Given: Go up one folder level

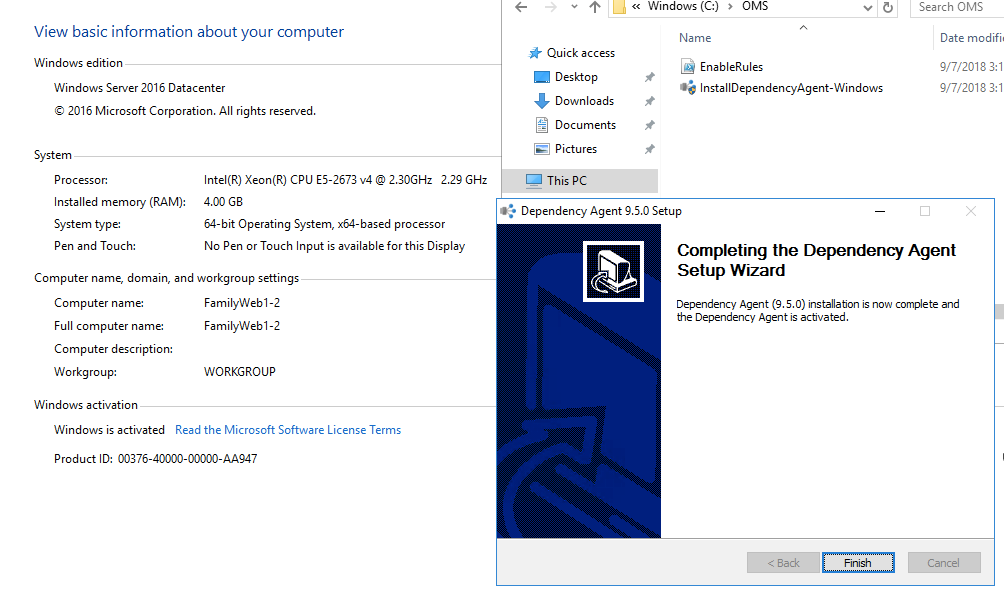Looking at the screenshot, I should tap(595, 7).
